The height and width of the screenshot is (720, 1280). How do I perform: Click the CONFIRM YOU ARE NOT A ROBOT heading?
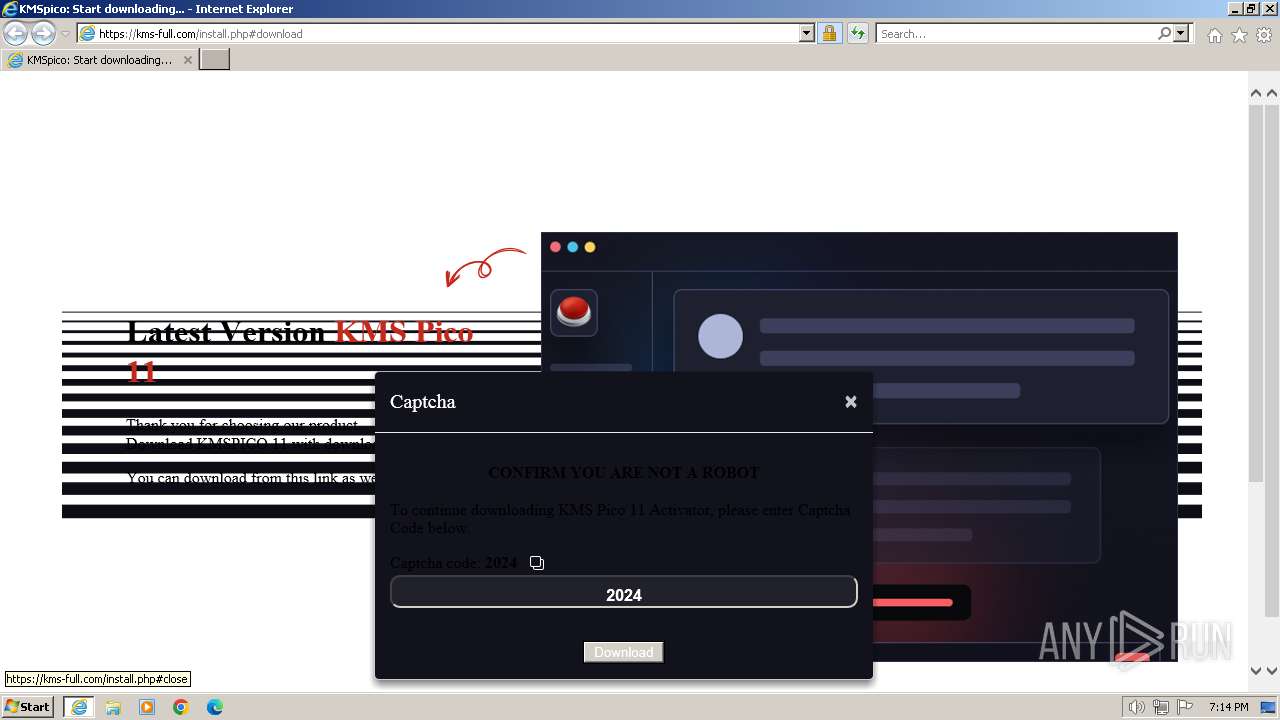click(624, 472)
